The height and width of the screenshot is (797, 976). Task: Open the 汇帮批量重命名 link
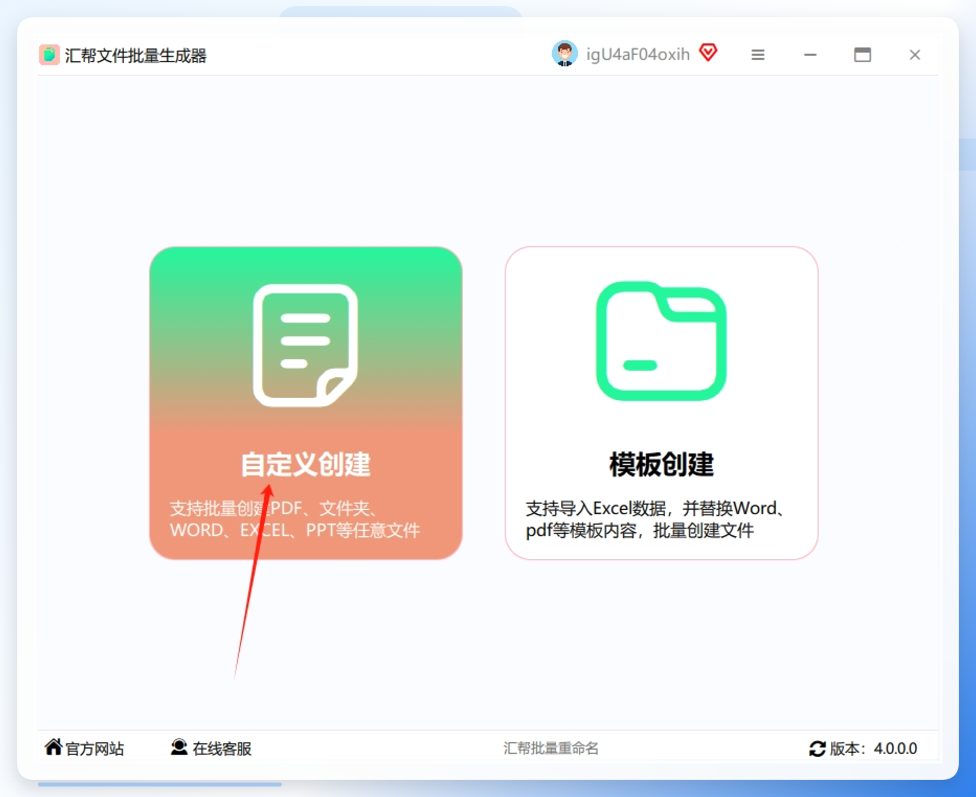[550, 748]
